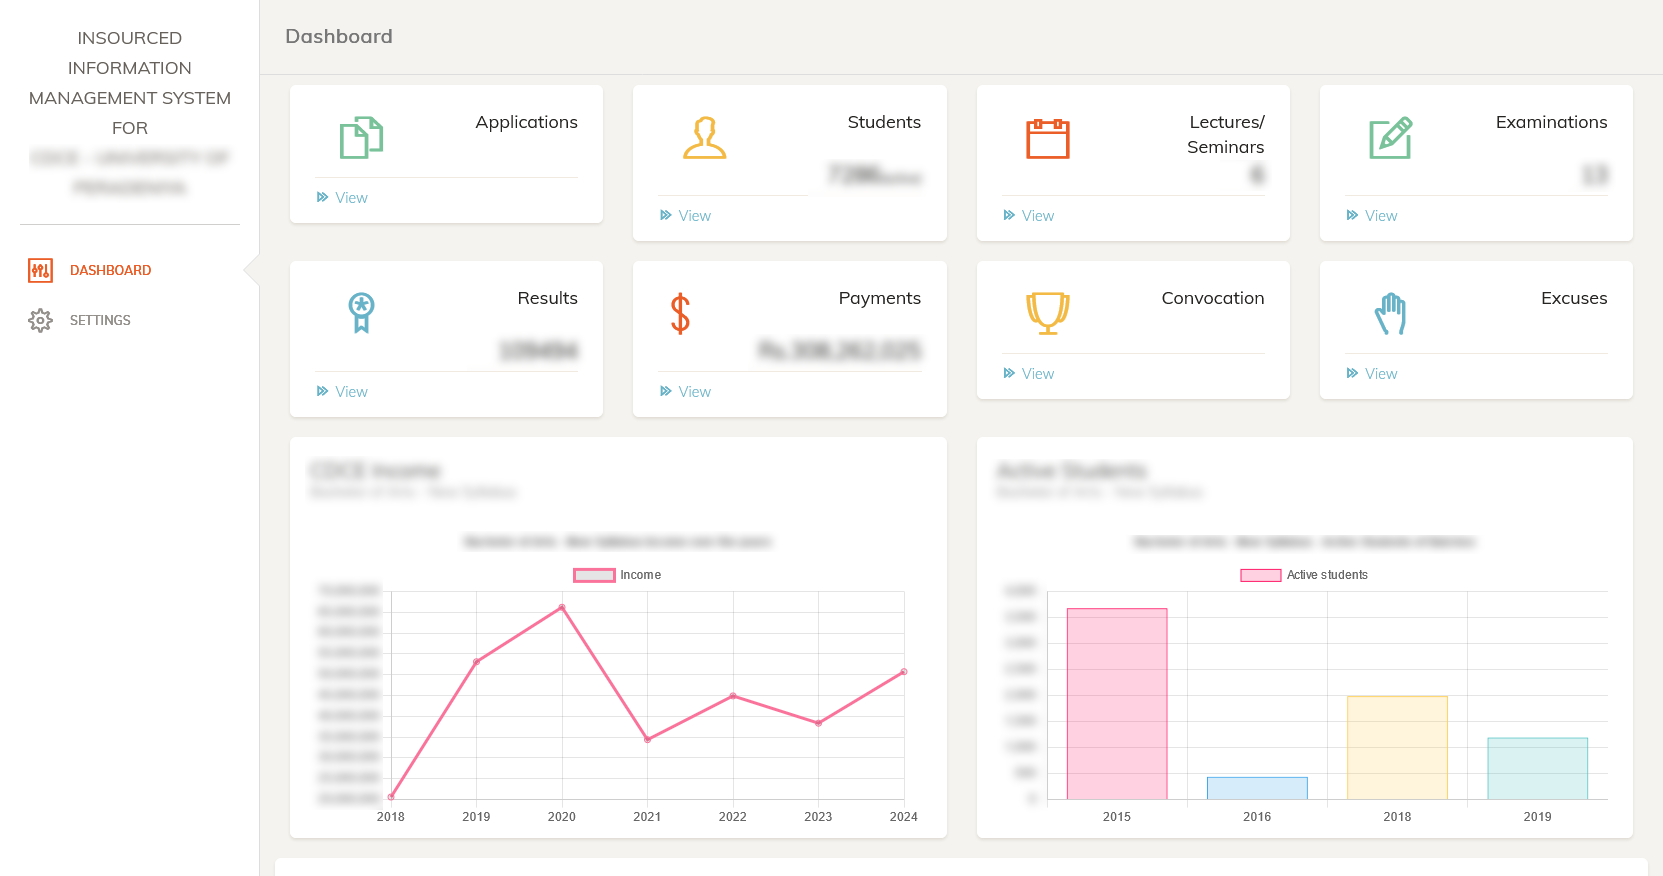1663x876 pixels.
Task: Click the Payments dollar sign icon
Action: pos(680,313)
